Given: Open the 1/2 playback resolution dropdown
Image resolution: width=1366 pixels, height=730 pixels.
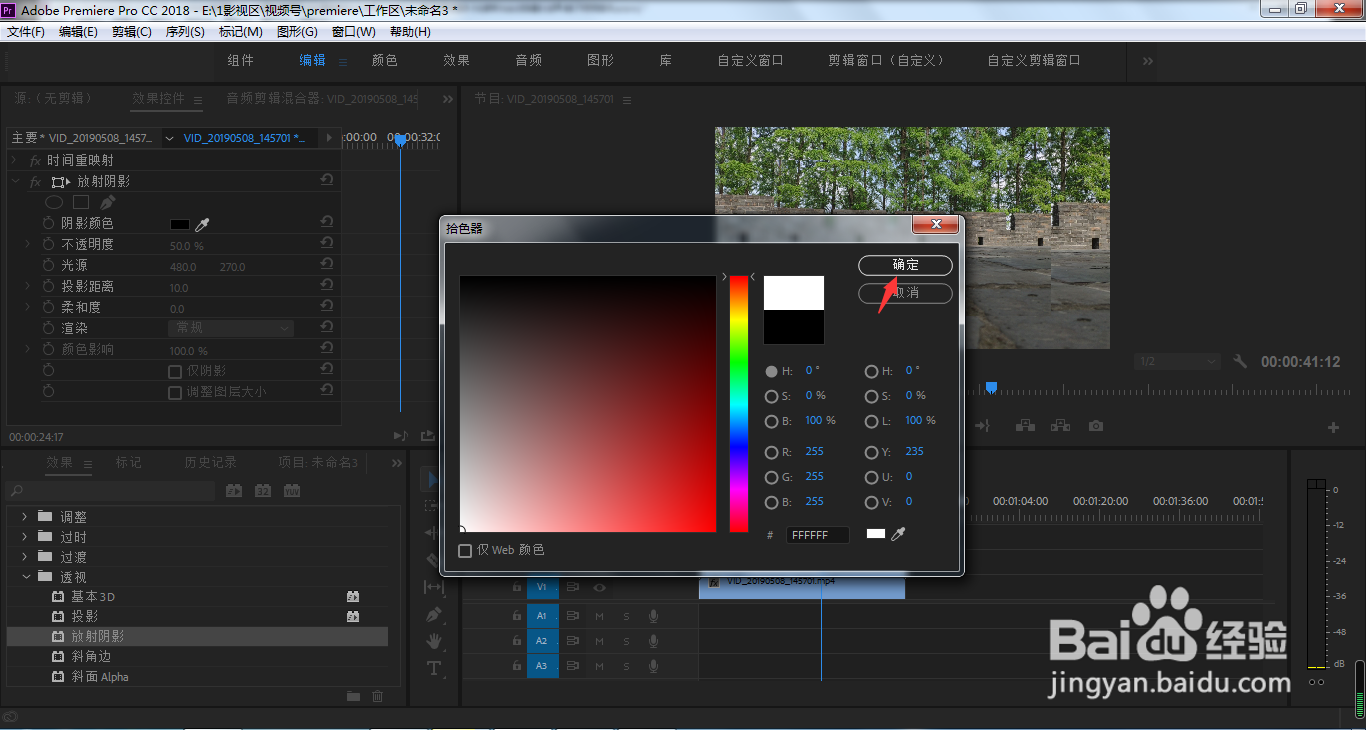Looking at the screenshot, I should [x=1178, y=362].
